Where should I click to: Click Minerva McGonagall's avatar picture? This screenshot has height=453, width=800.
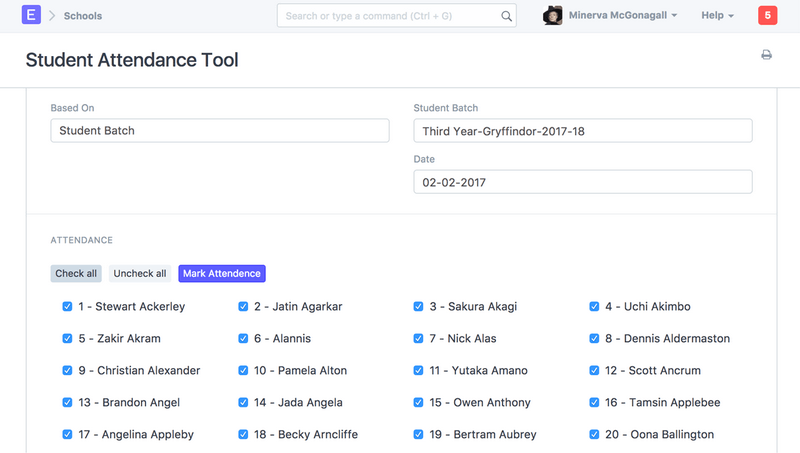(x=552, y=16)
